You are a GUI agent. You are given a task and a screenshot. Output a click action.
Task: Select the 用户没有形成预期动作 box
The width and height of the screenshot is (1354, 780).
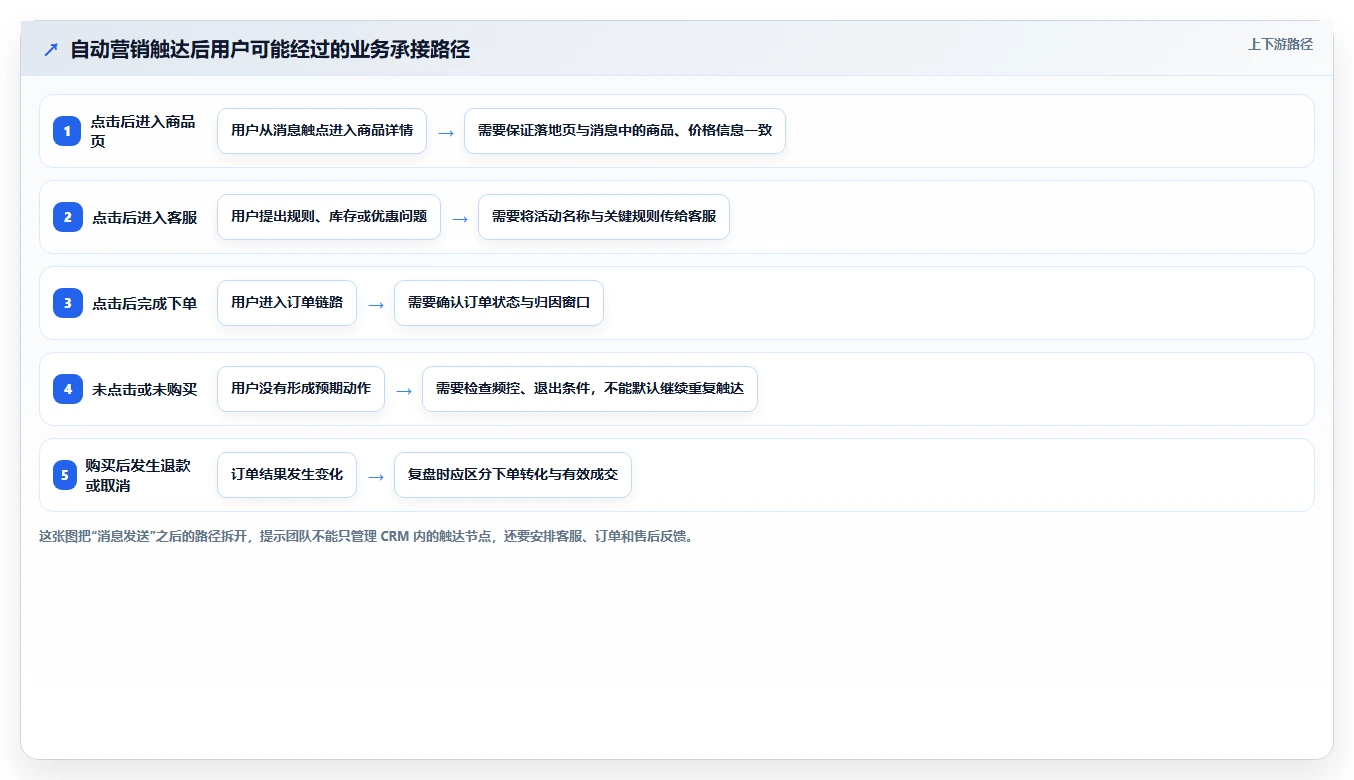301,389
